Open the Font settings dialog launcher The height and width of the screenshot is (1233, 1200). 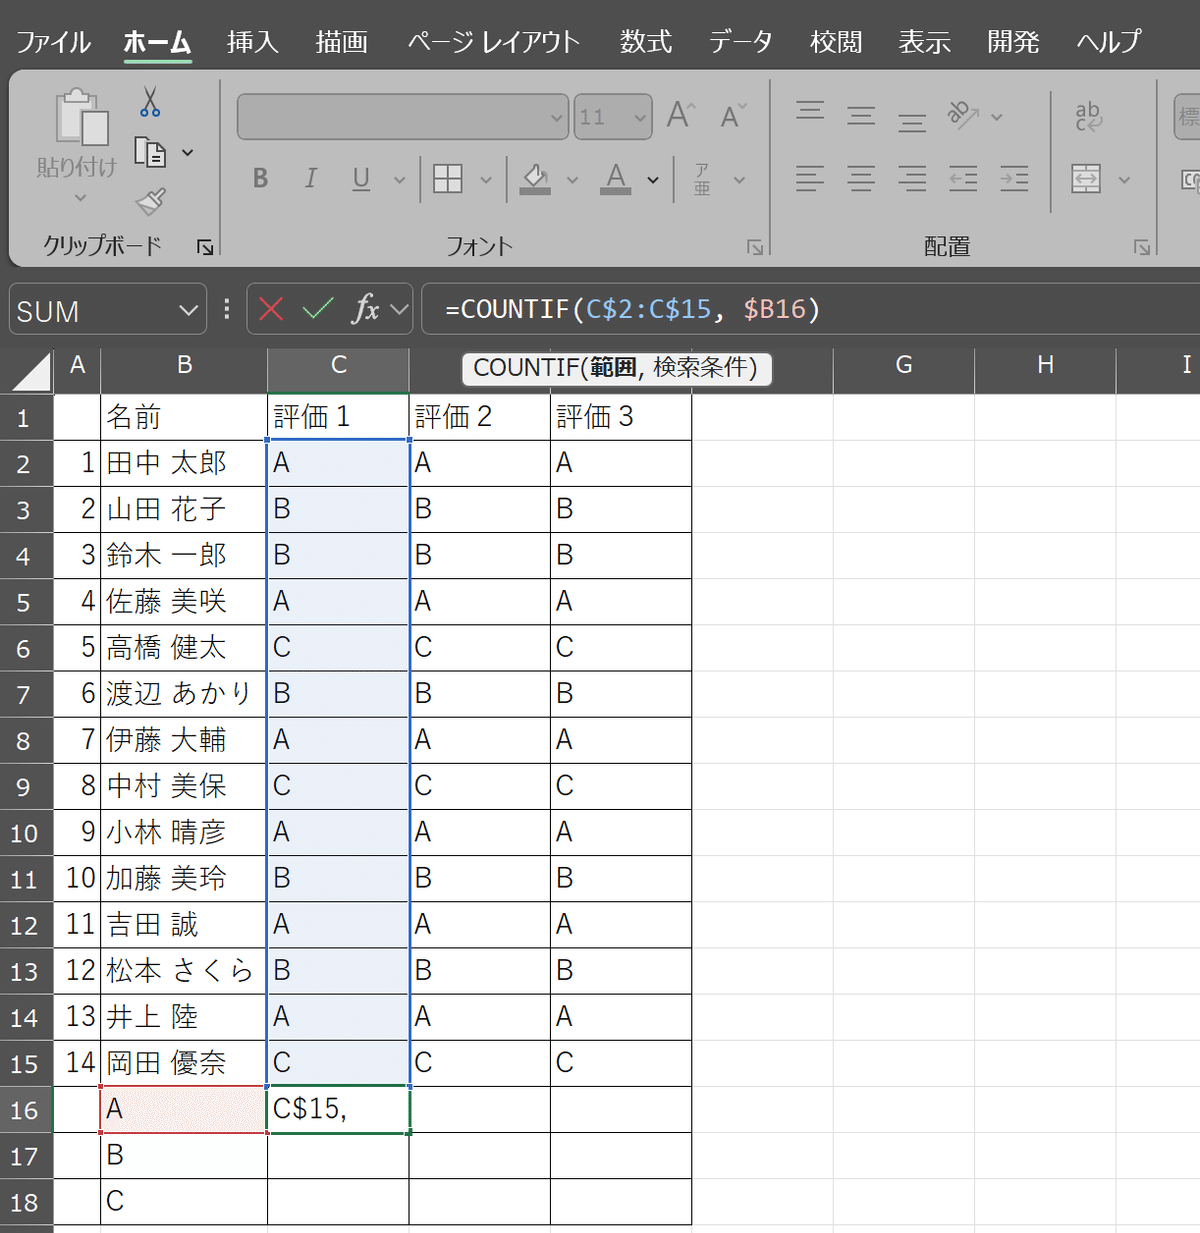pos(755,247)
